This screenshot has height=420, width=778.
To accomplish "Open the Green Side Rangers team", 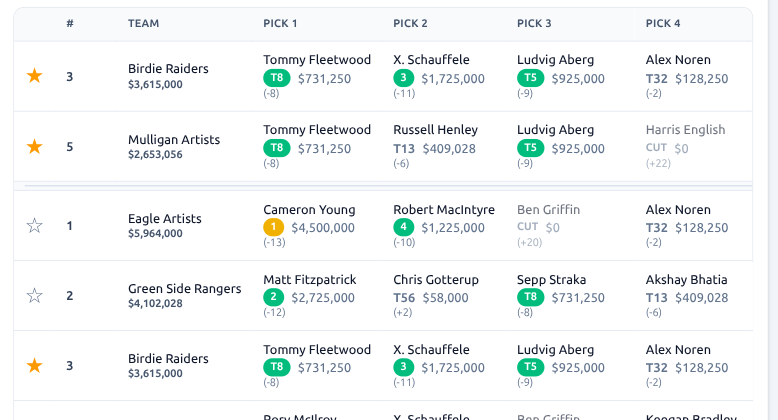I will click(184, 289).
